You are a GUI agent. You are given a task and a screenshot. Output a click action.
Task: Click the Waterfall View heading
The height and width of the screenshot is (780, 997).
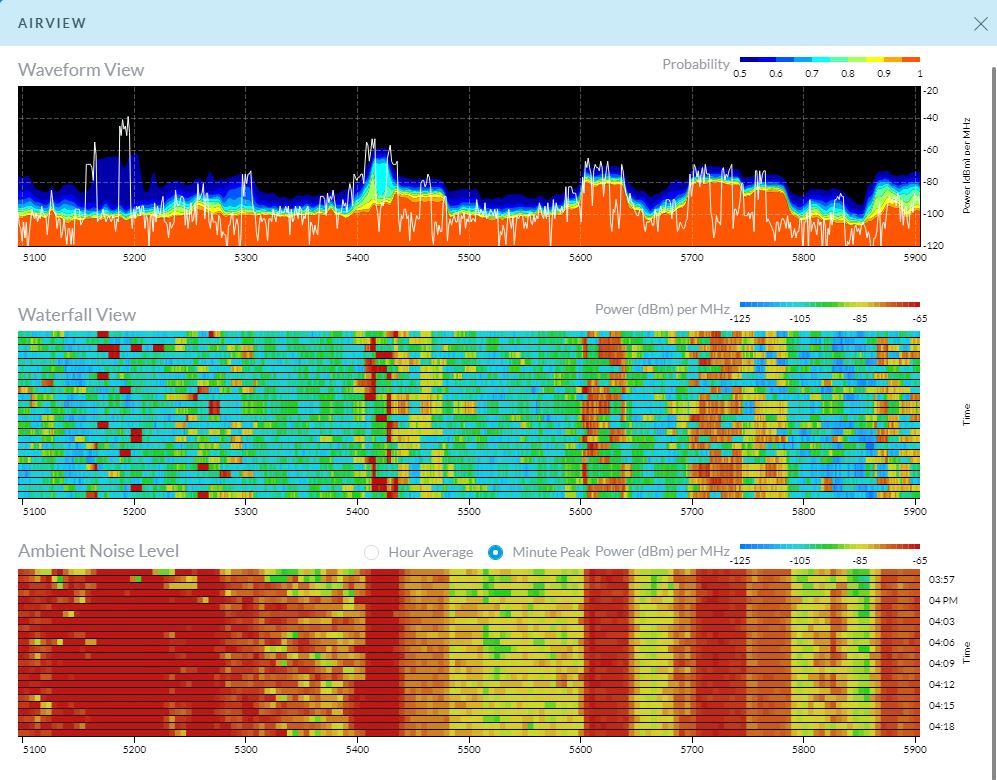click(x=77, y=315)
